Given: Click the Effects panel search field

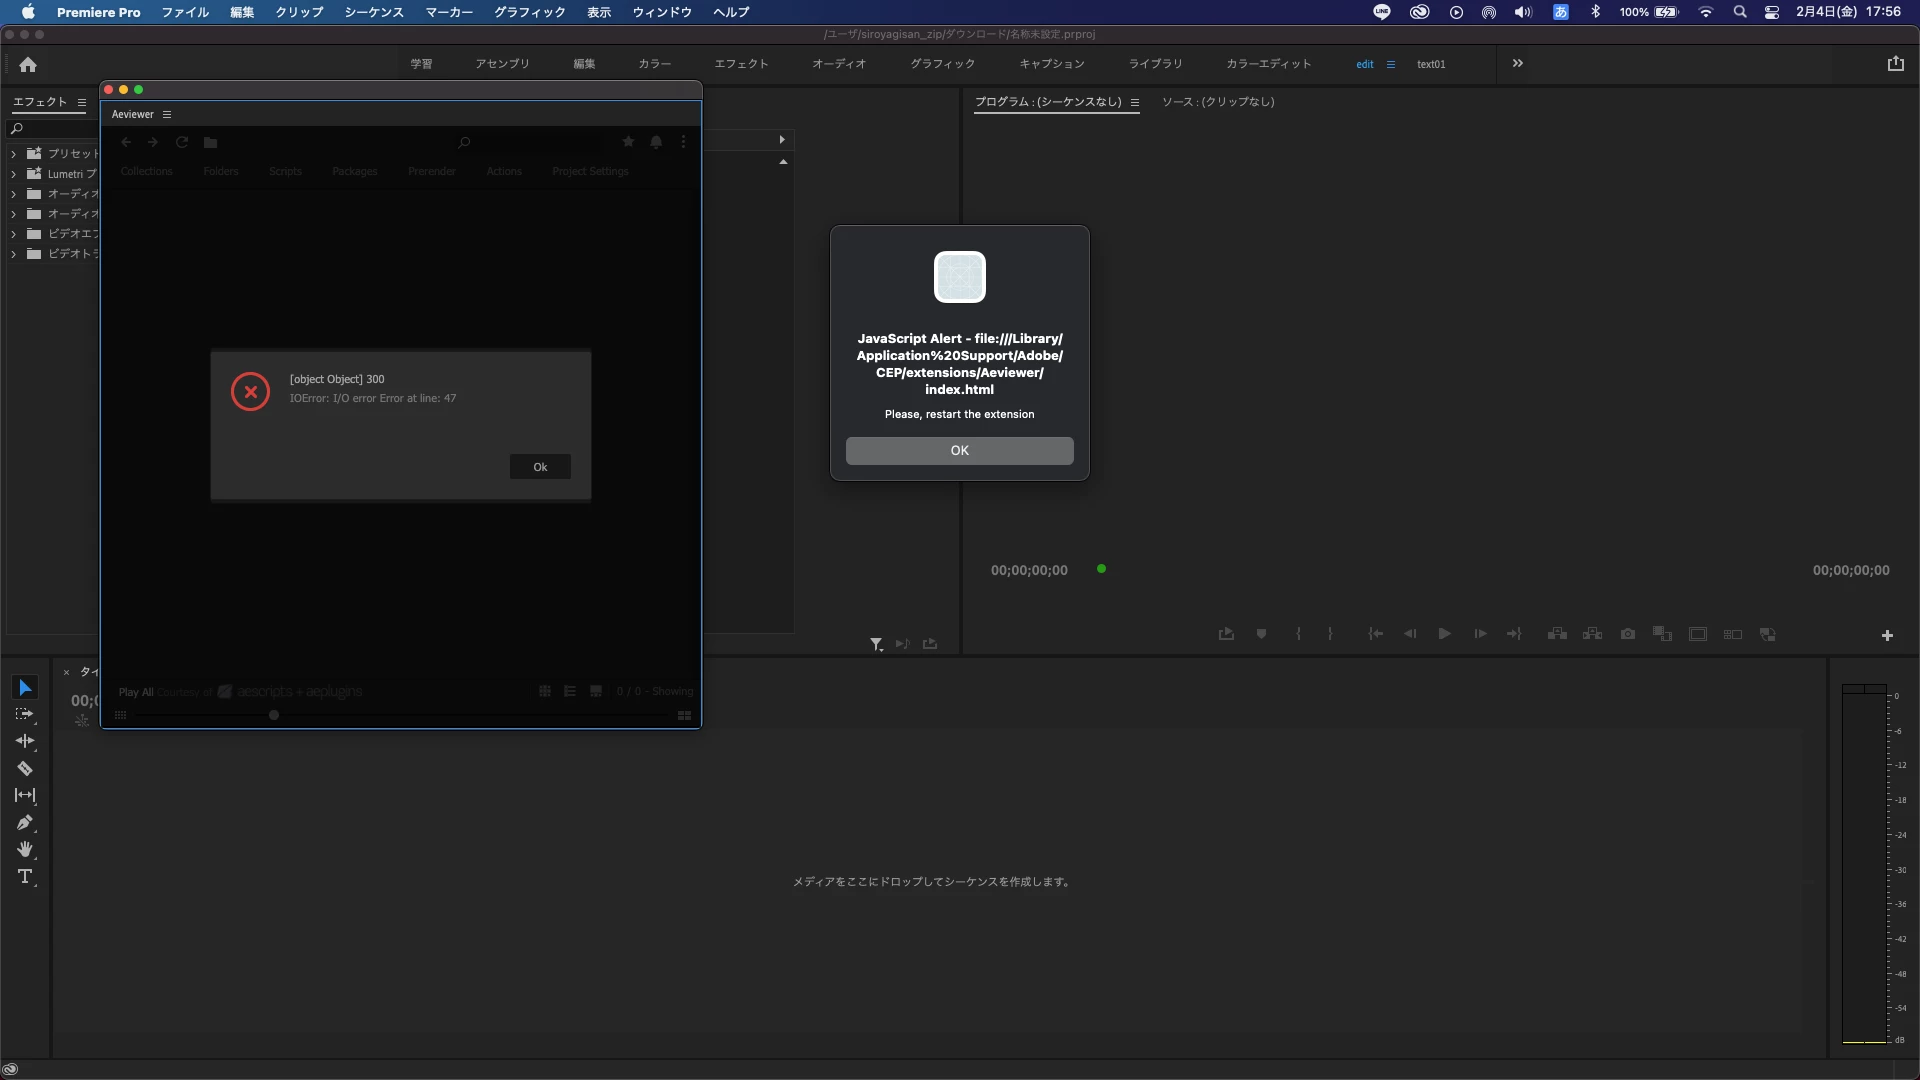Looking at the screenshot, I should tap(55, 129).
